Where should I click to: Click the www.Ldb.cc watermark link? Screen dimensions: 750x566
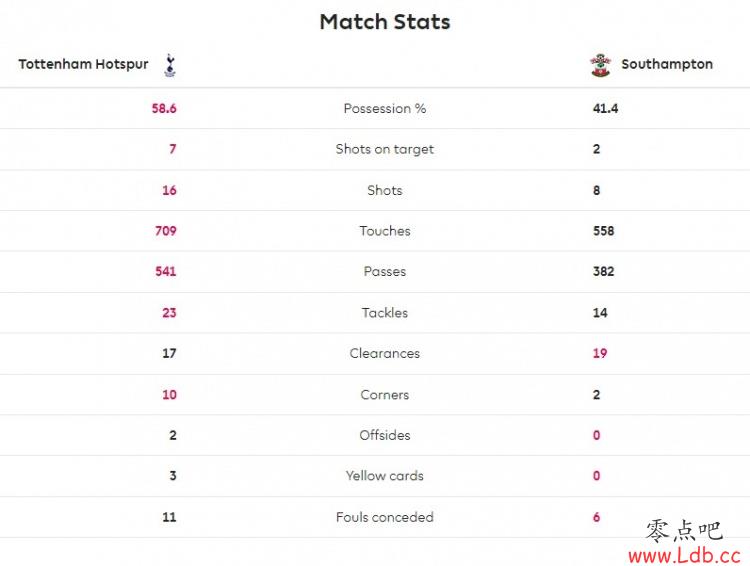685,555
